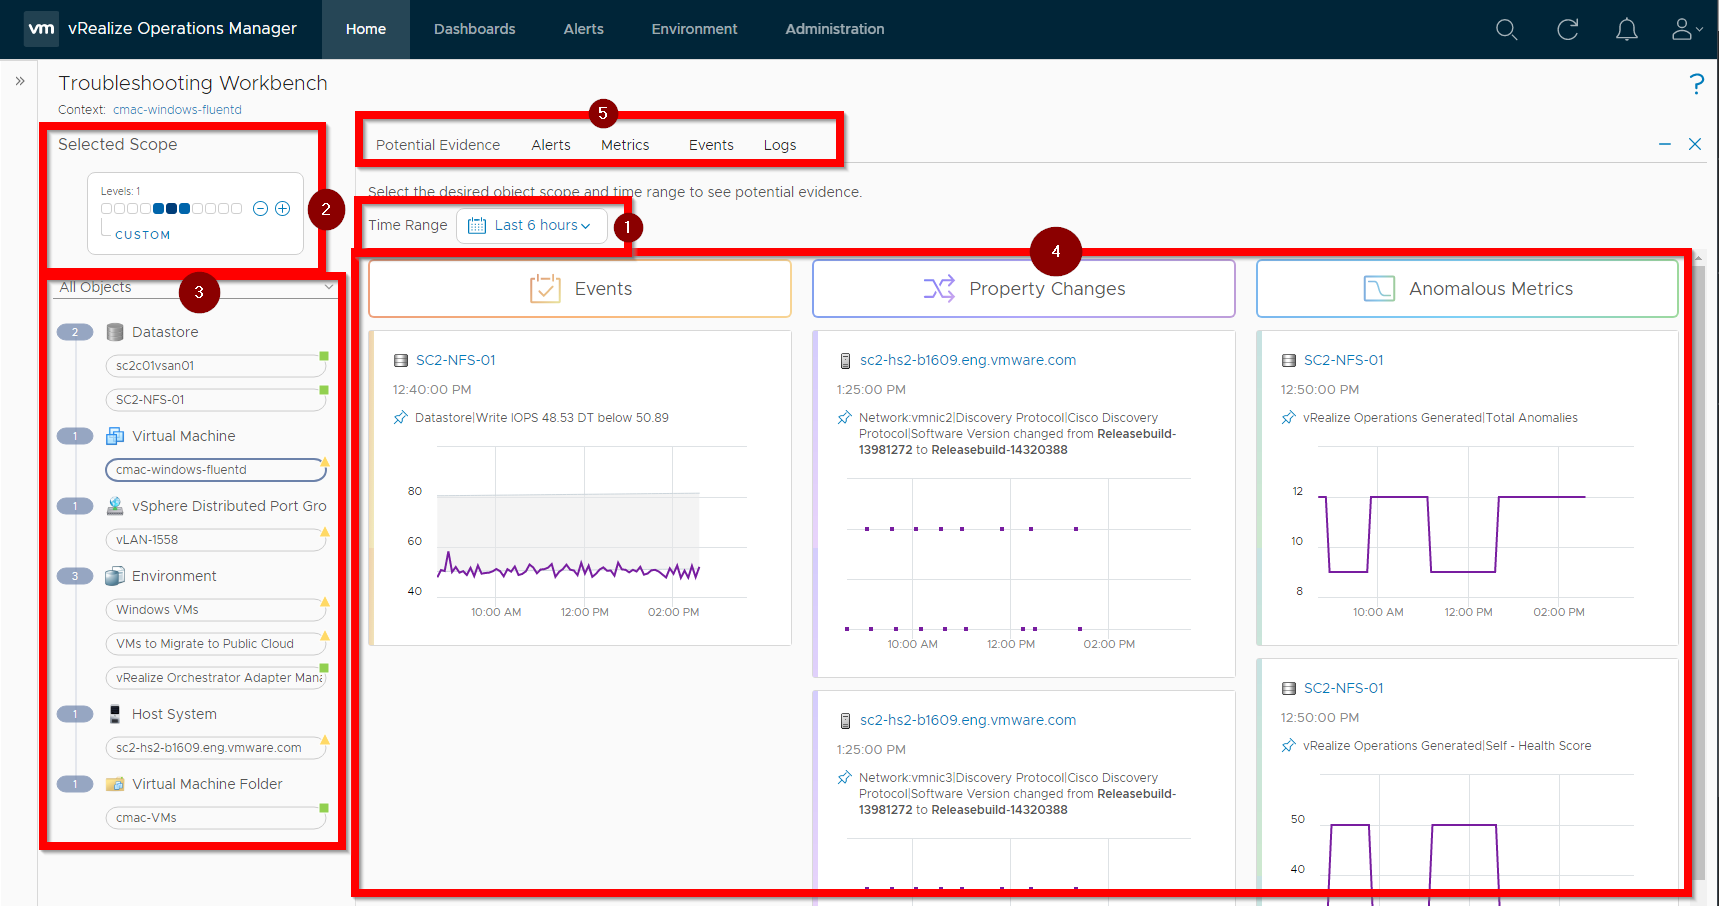Image resolution: width=1719 pixels, height=906 pixels.
Task: Decrease scope levels with minus icon
Action: 260,209
